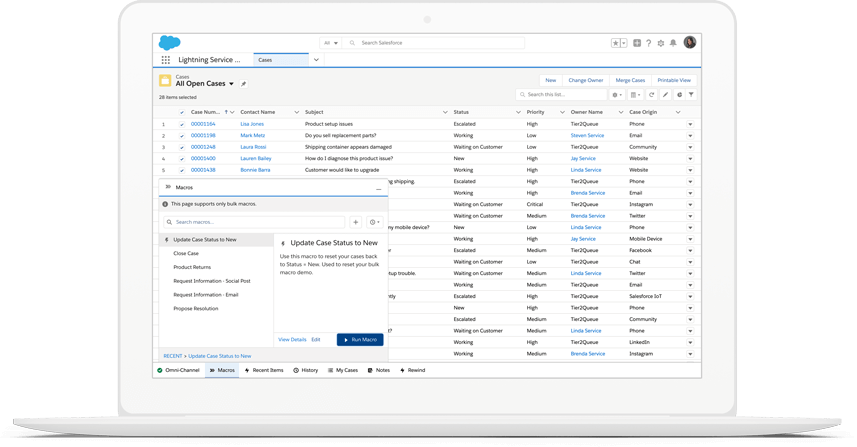Screen dimensions: 857x447
Task: Click the Change Owner button
Action: tap(585, 80)
